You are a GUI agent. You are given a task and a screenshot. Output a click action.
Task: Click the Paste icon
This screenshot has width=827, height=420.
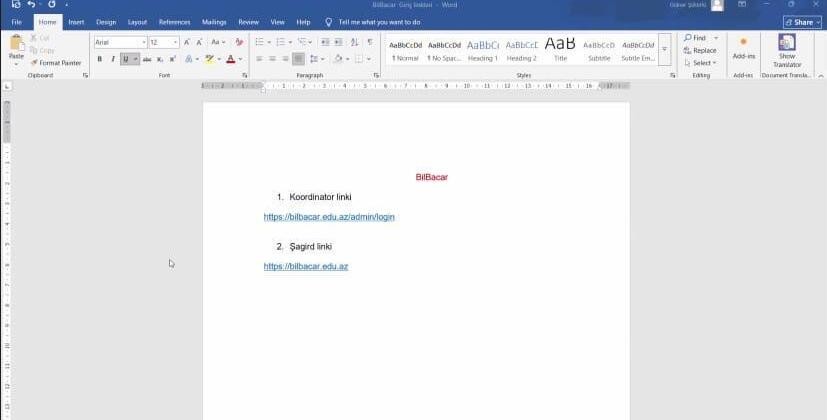point(16,43)
